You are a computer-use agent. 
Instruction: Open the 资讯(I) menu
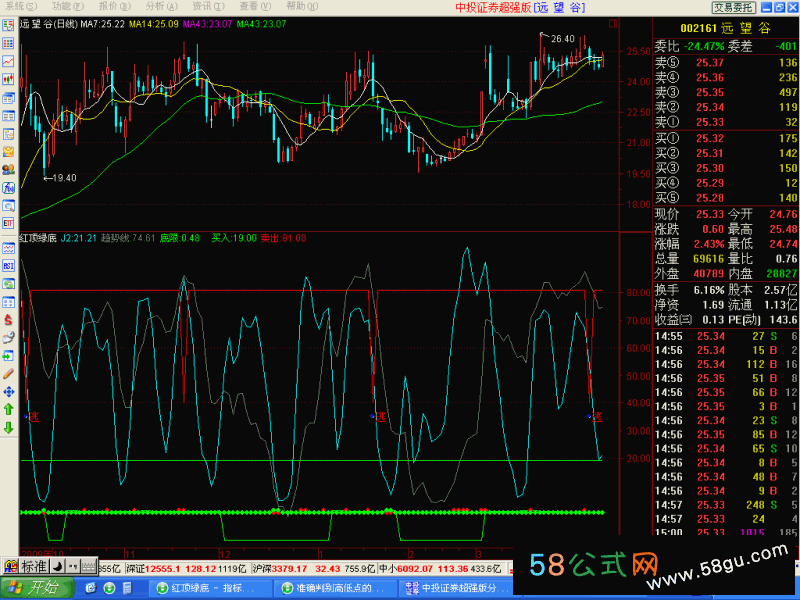[208, 6]
